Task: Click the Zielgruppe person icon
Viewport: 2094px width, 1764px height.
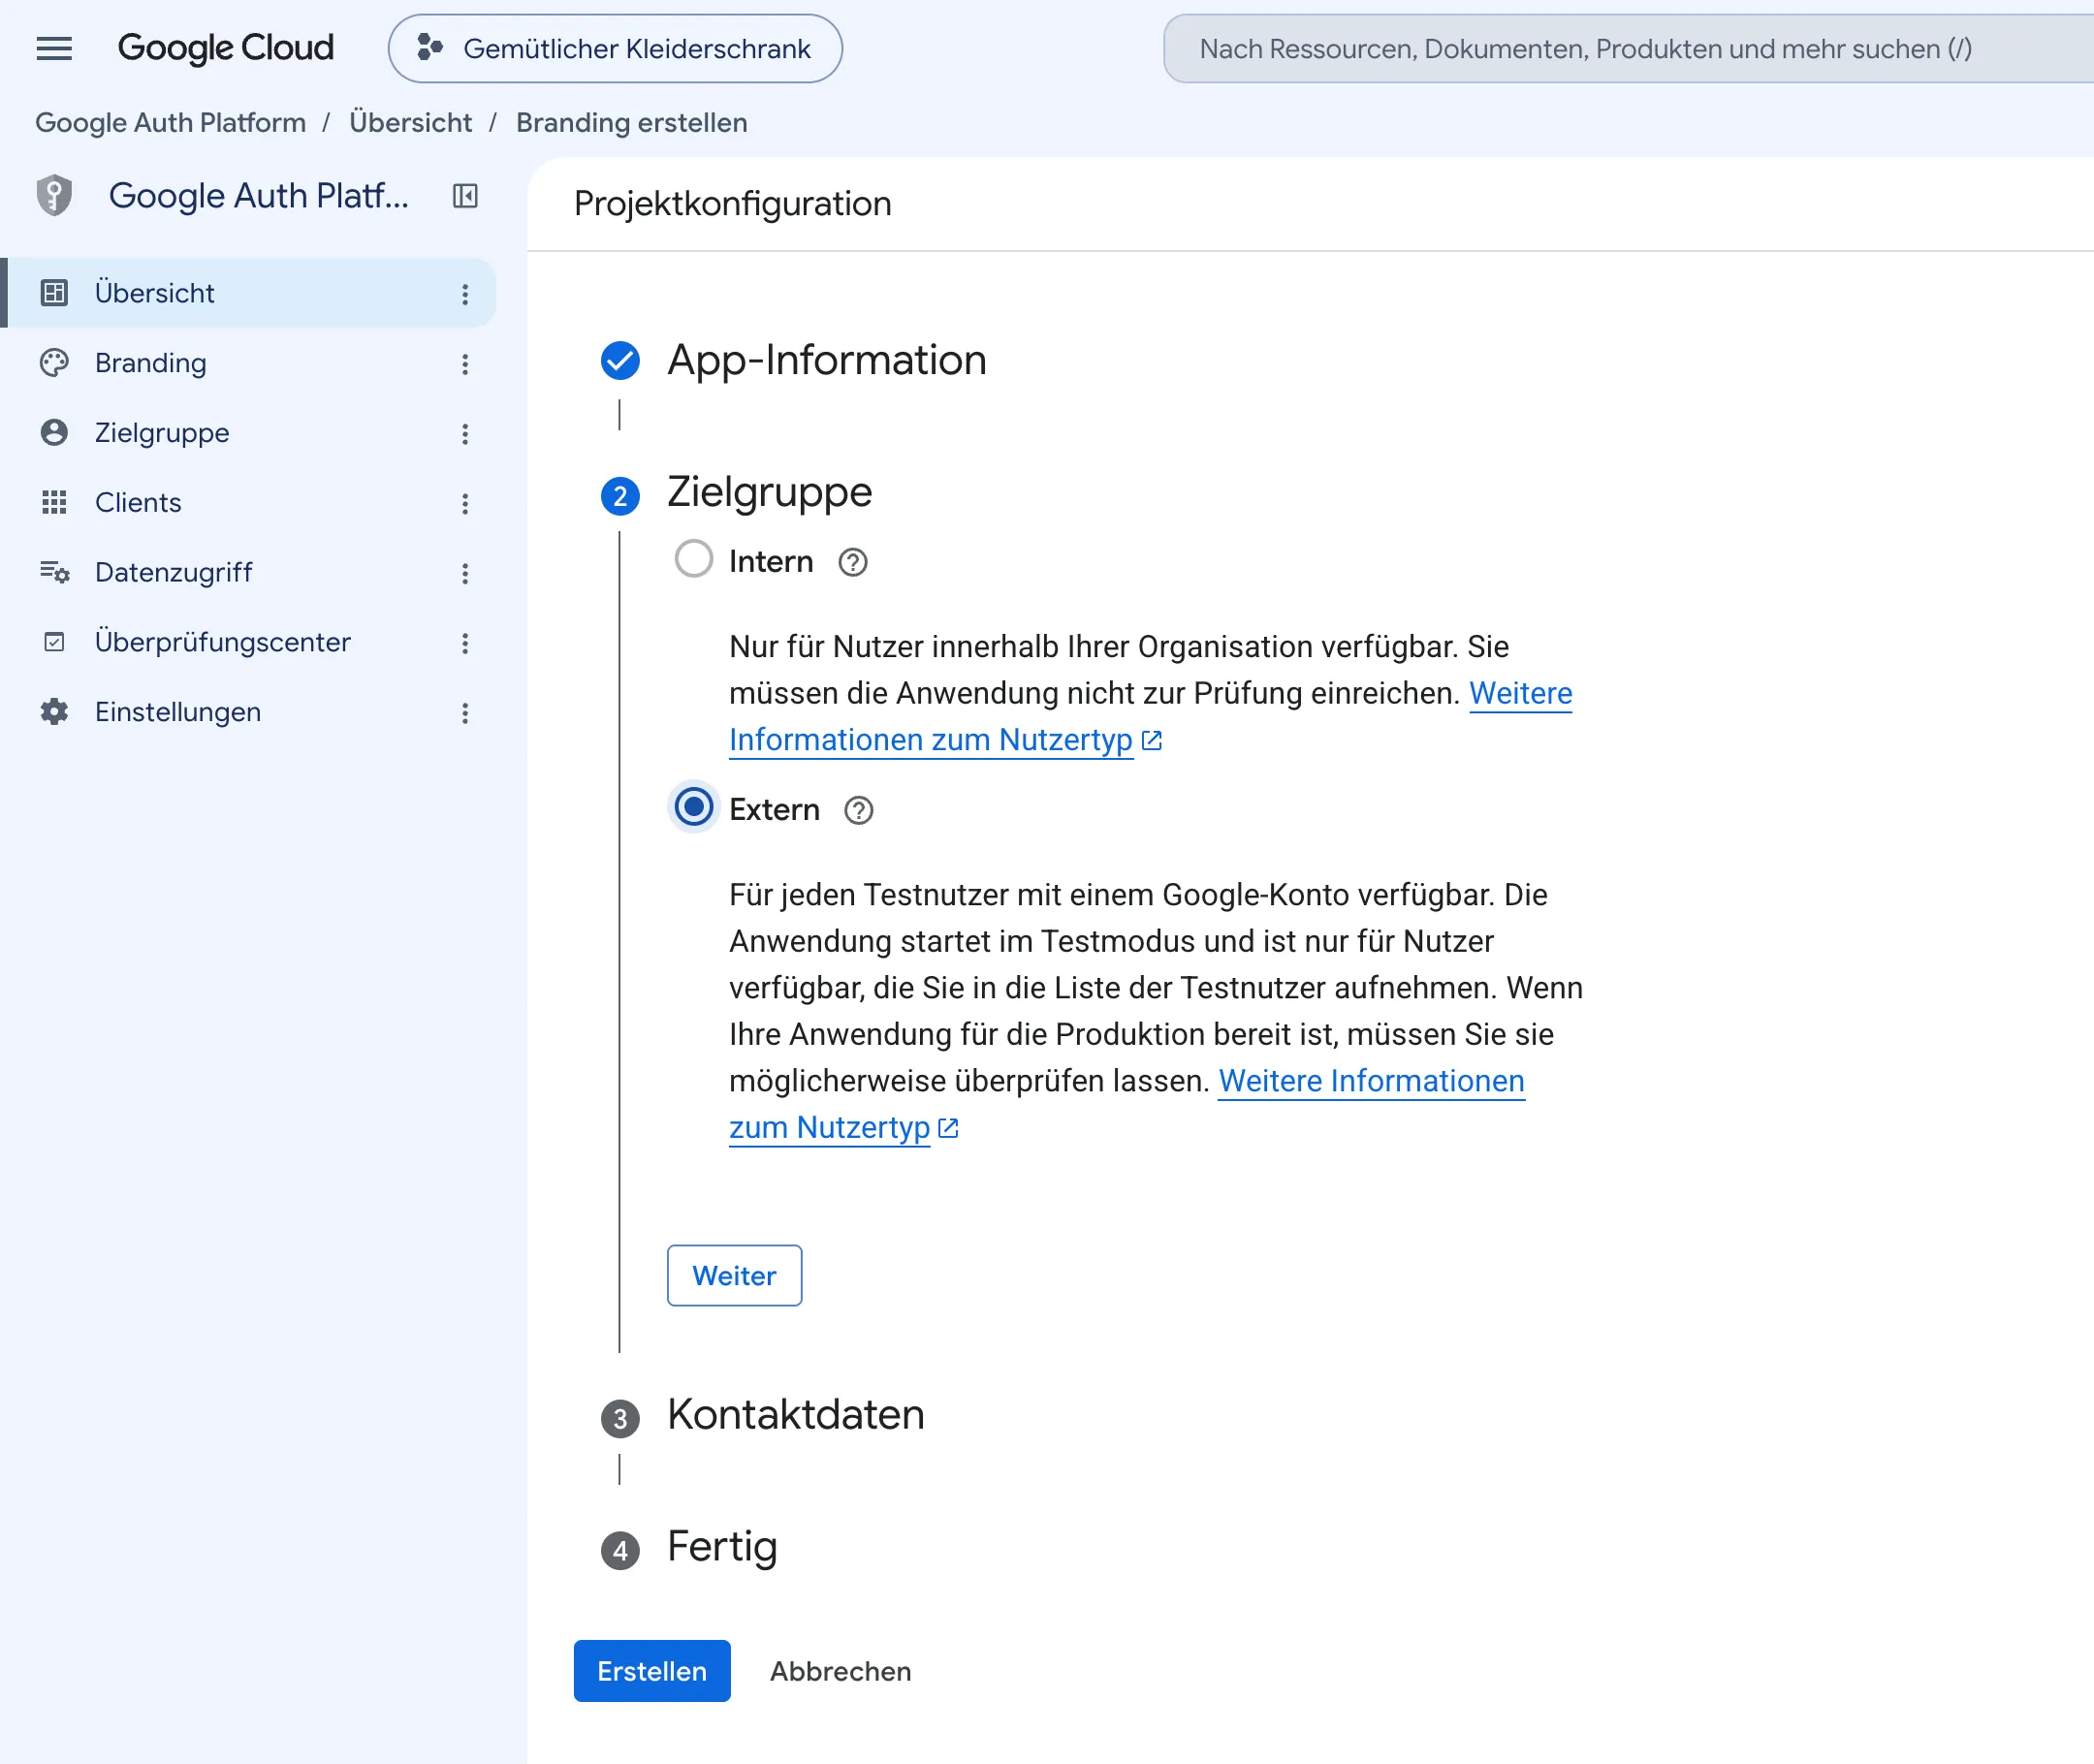Action: click(x=54, y=433)
